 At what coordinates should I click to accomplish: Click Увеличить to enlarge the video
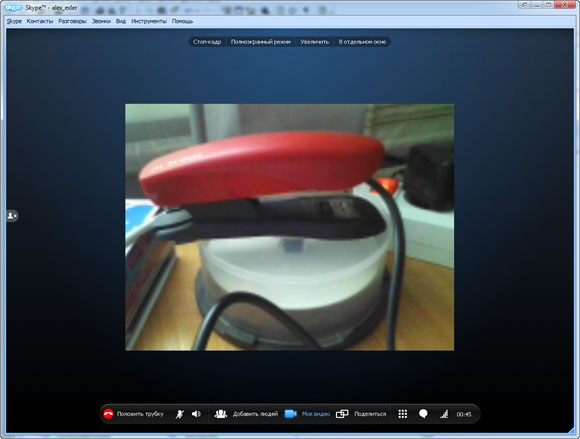tap(314, 42)
